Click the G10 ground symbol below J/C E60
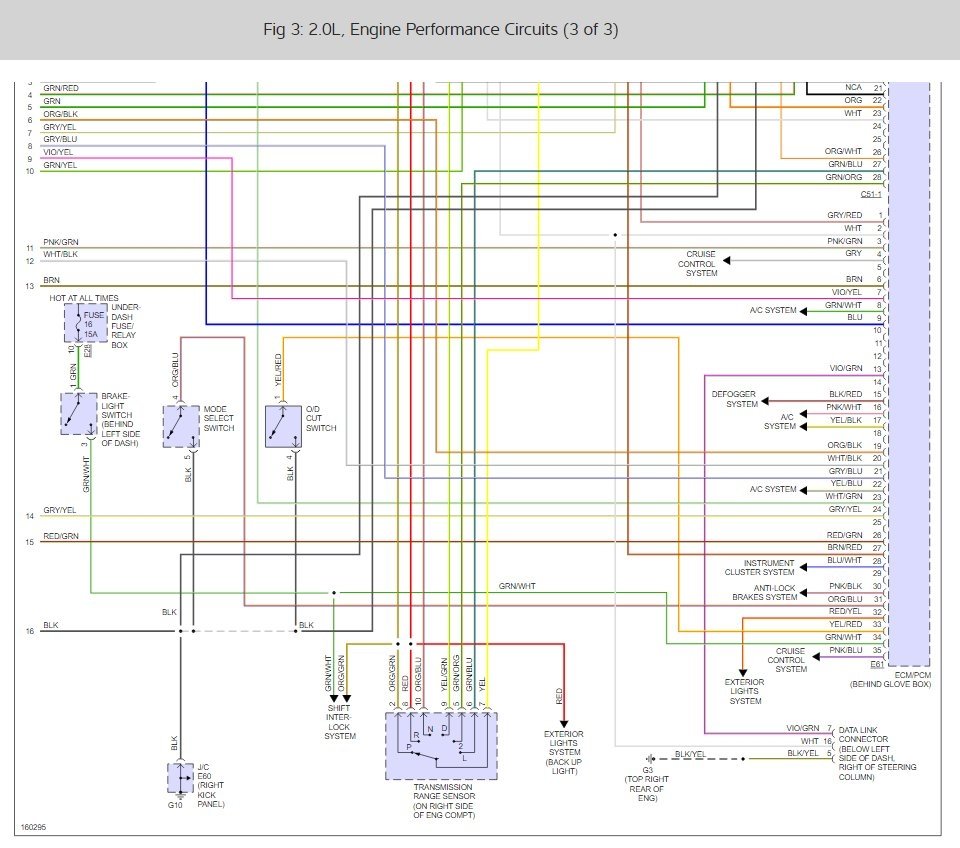The width and height of the screenshot is (960, 848). coord(180,797)
